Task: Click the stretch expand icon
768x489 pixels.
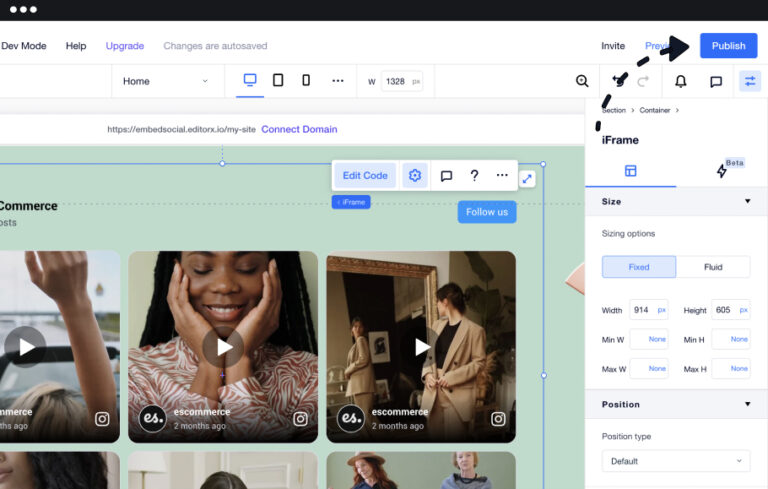Action: pyautogui.click(x=527, y=179)
